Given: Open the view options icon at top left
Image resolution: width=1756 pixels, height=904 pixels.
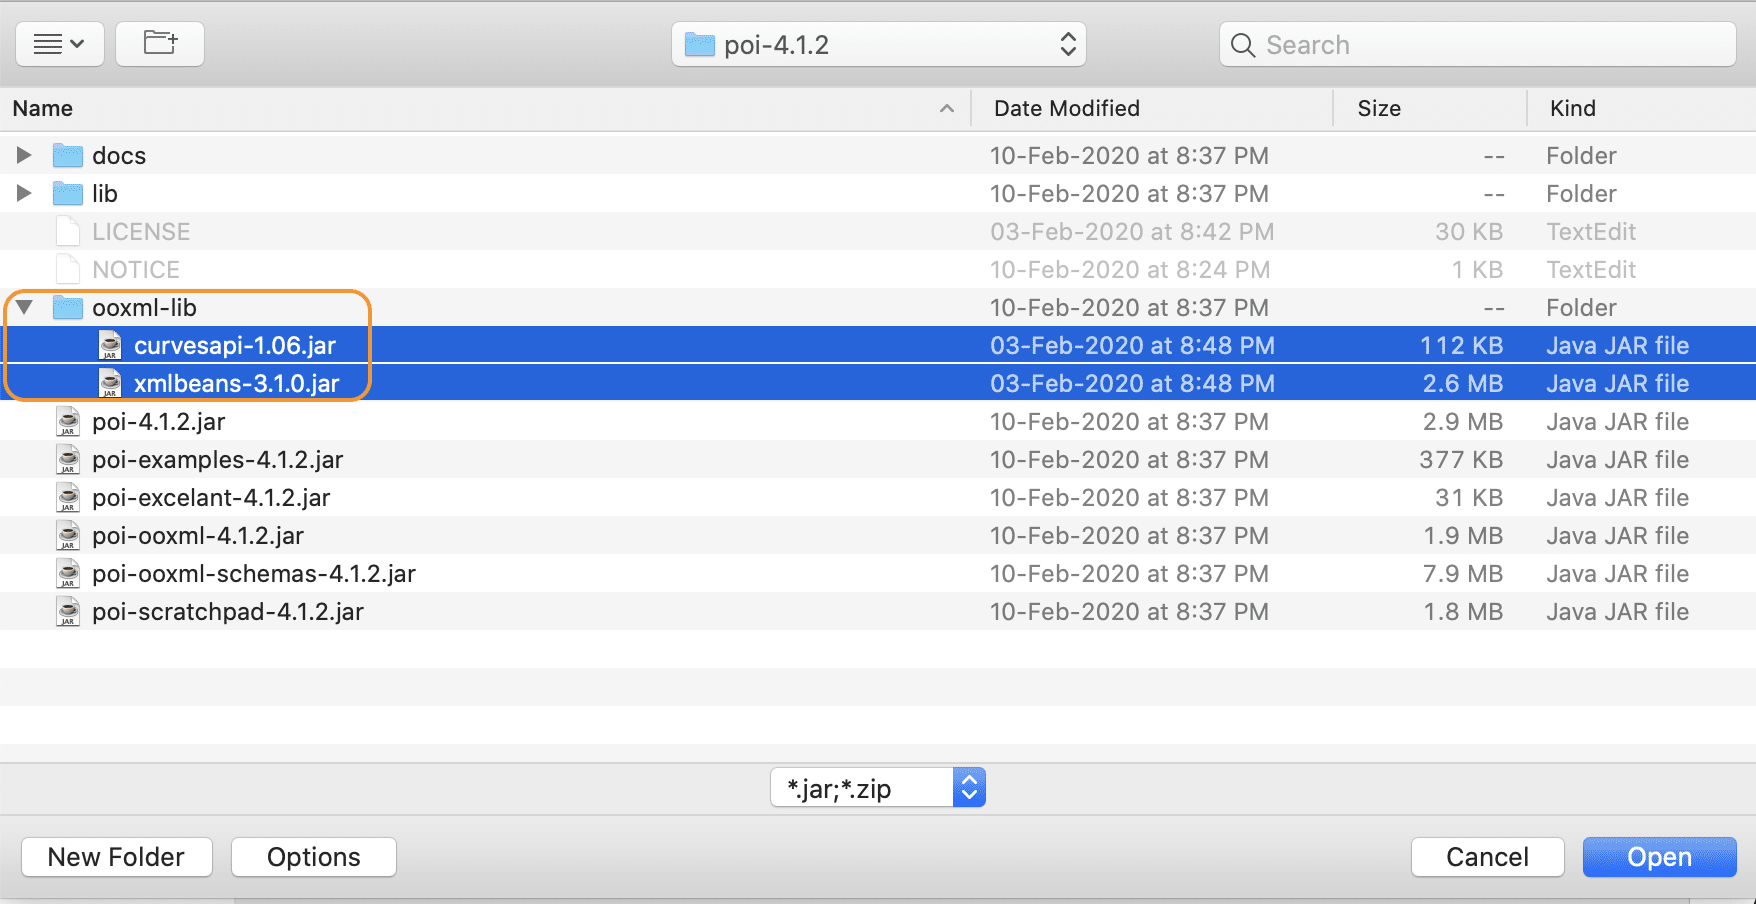Looking at the screenshot, I should pyautogui.click(x=59, y=43).
